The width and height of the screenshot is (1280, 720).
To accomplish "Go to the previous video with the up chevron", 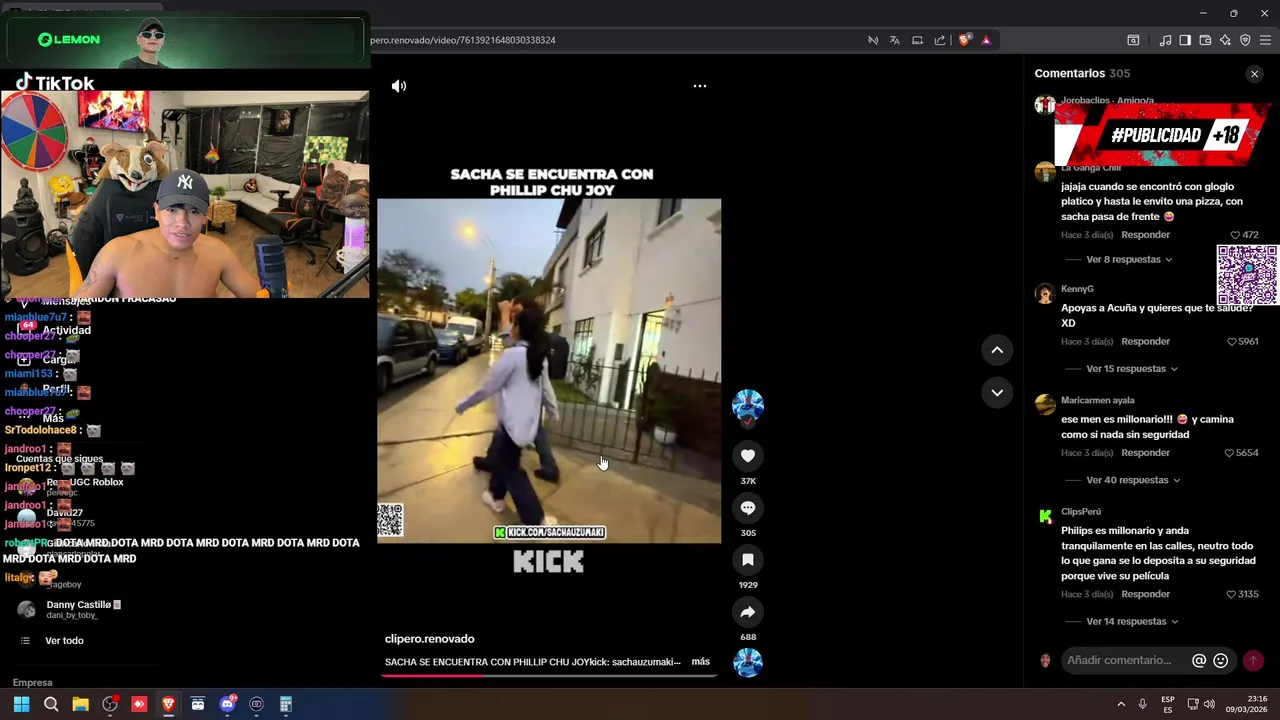I will click(997, 350).
